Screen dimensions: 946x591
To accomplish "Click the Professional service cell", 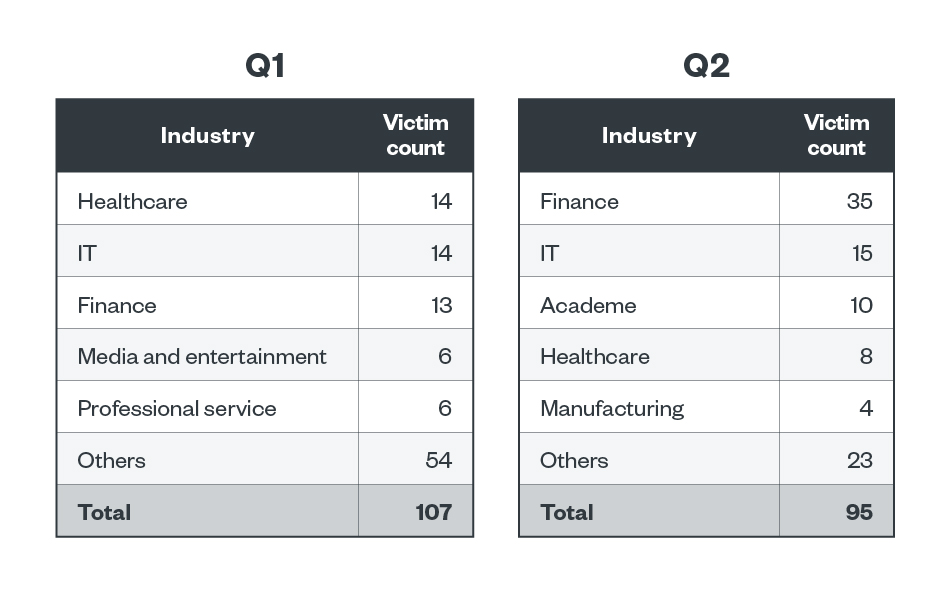I will [177, 409].
